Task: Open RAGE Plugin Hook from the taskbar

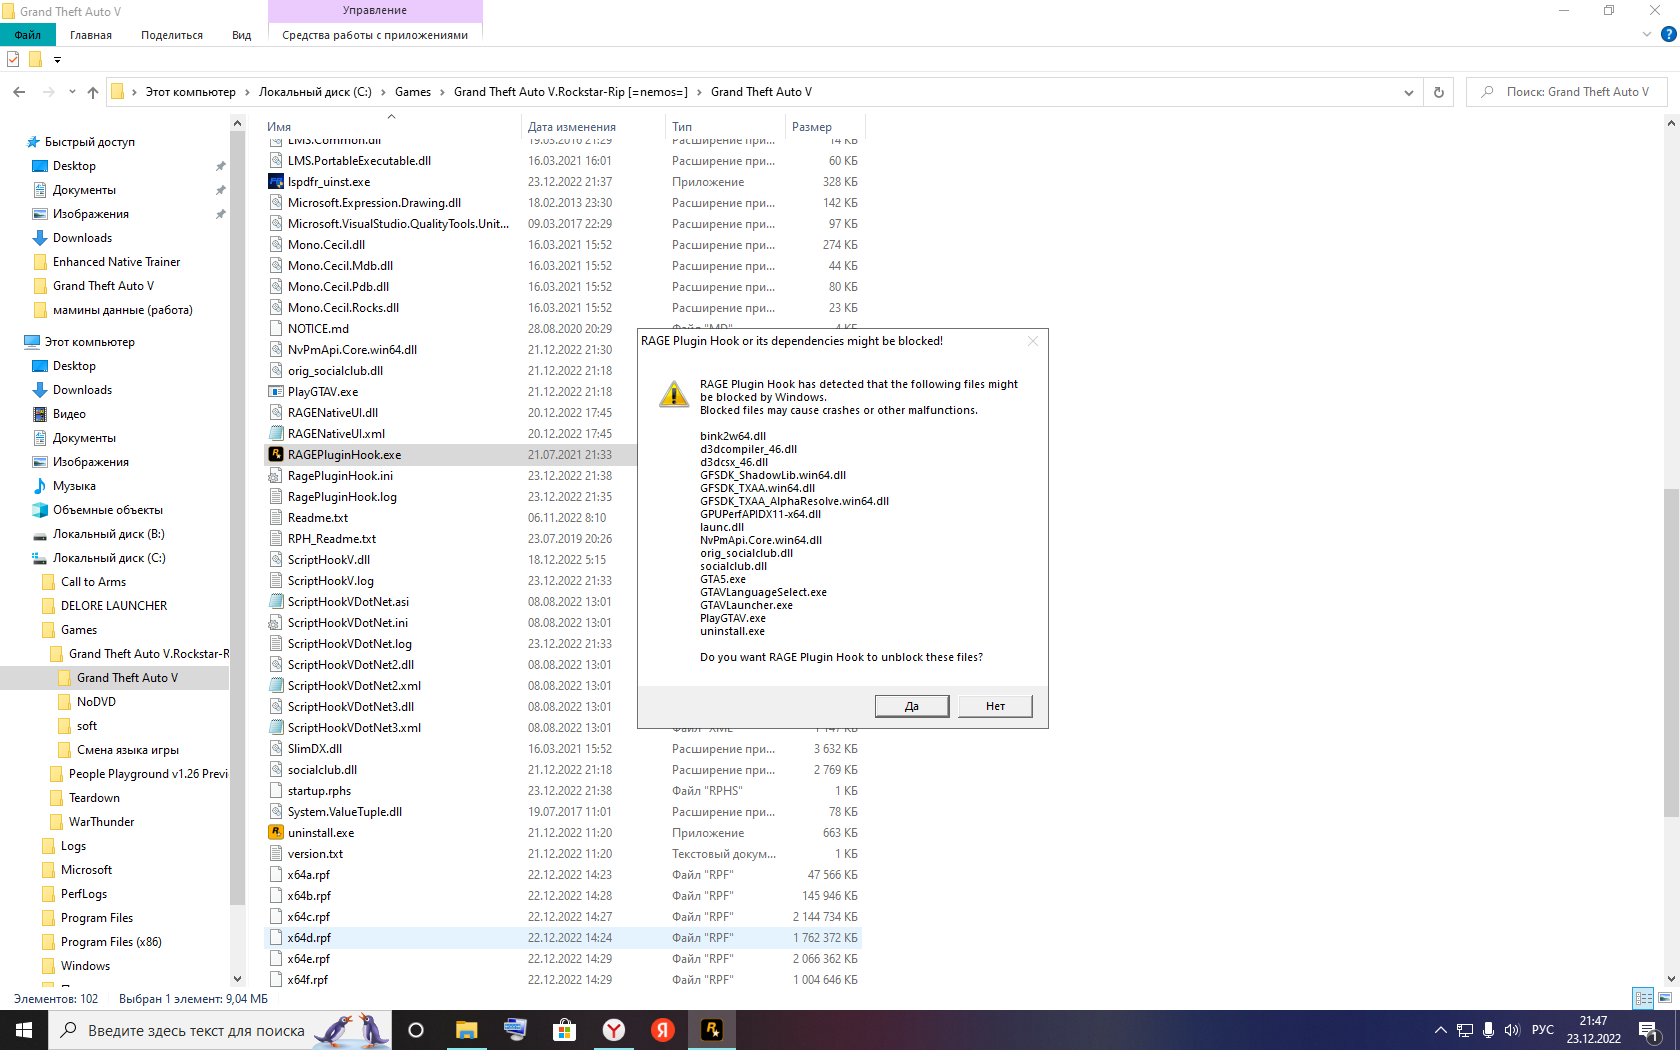Action: tap(712, 1030)
